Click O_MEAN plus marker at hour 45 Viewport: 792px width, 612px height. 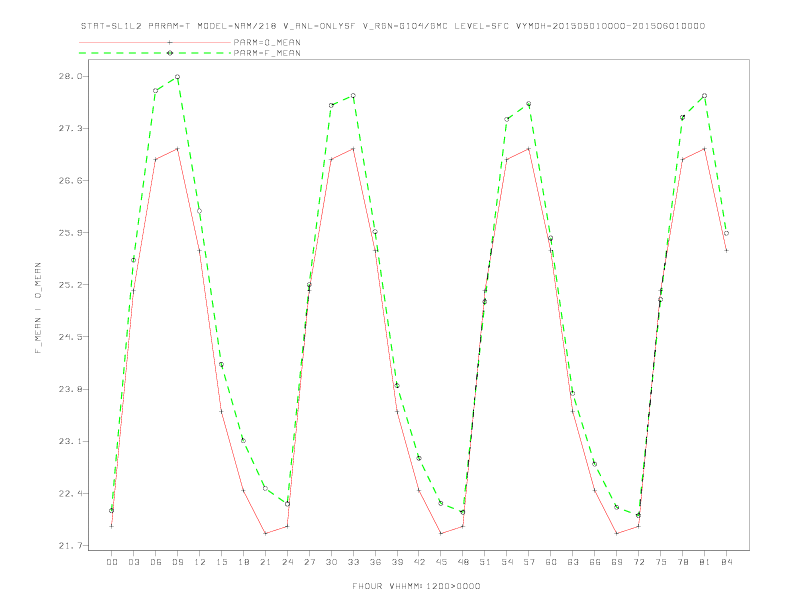[x=441, y=533]
